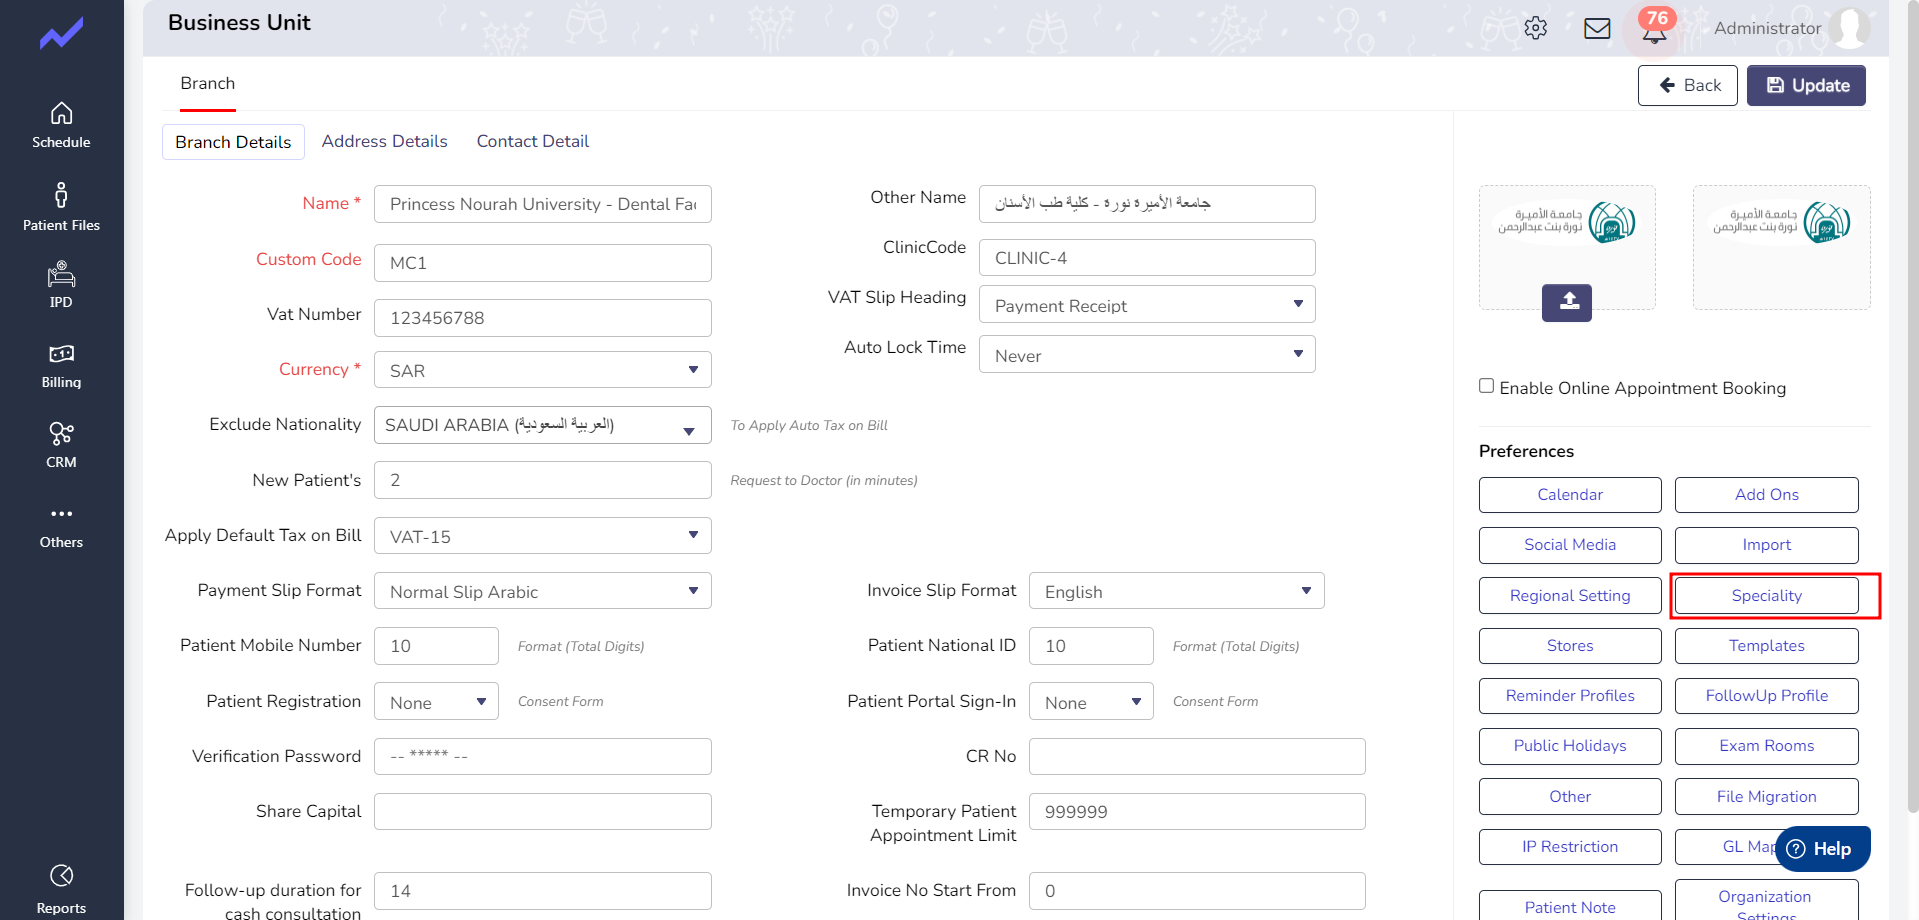Click the Back button
The image size is (1919, 920).
click(1688, 85)
